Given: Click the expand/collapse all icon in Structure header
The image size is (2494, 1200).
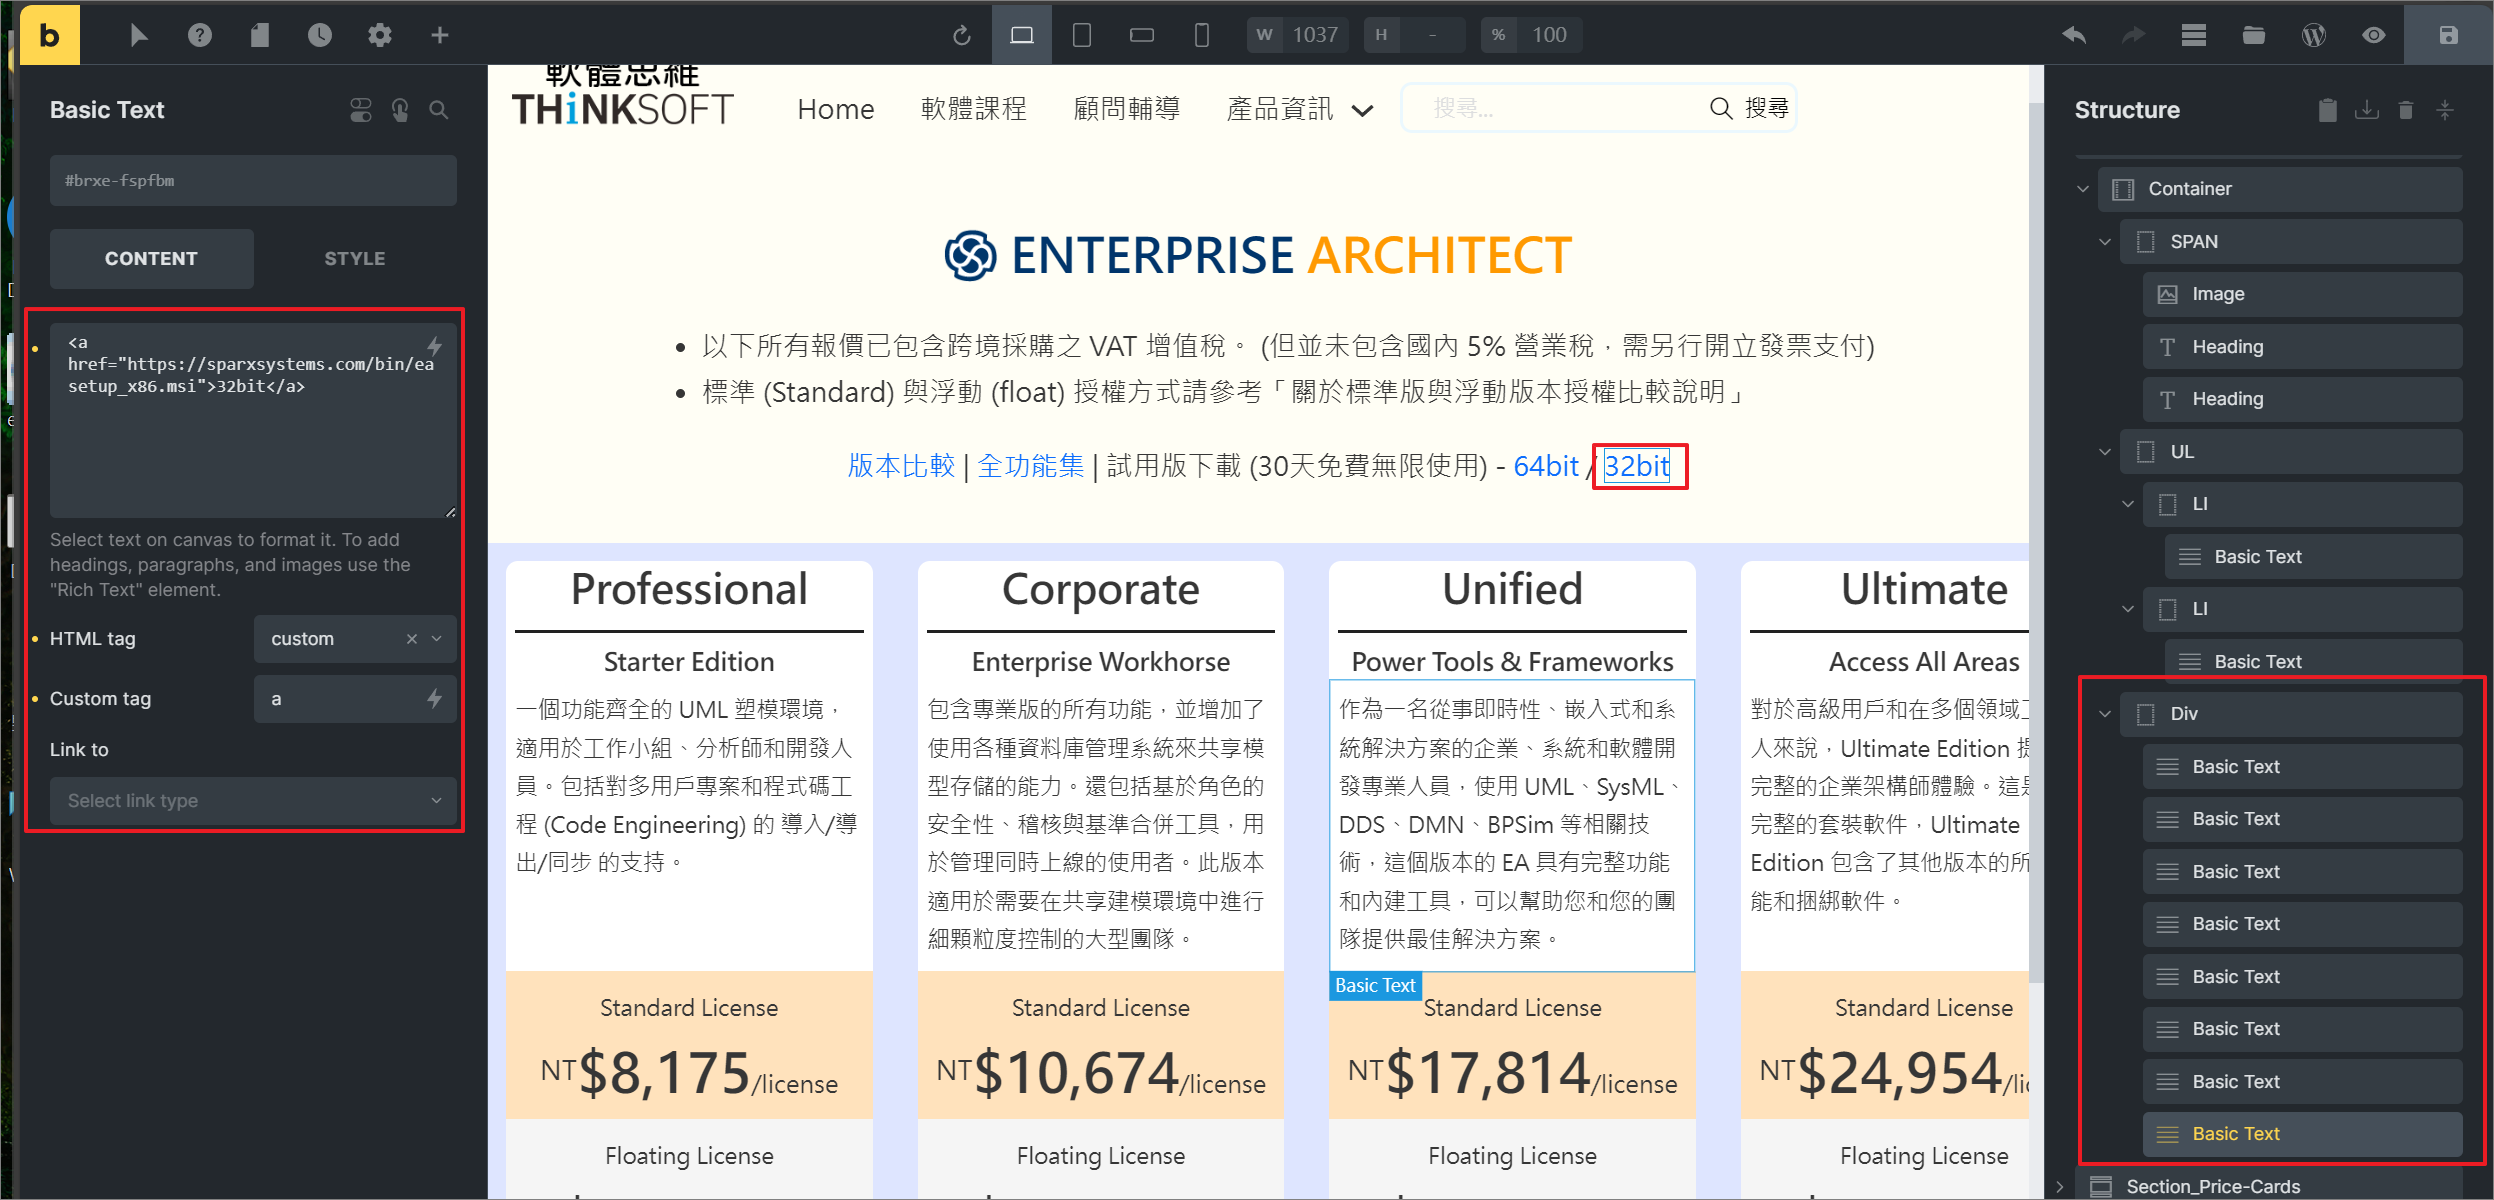Looking at the screenshot, I should coord(2445,110).
